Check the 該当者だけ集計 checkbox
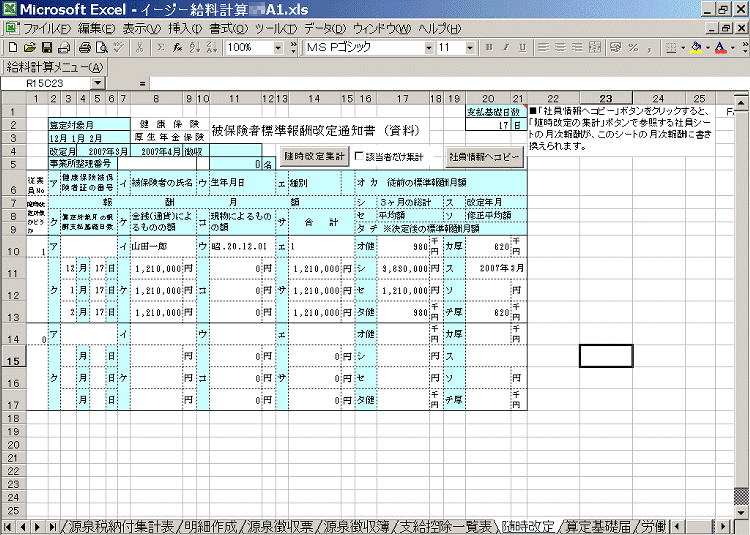The image size is (750, 535). (361, 156)
